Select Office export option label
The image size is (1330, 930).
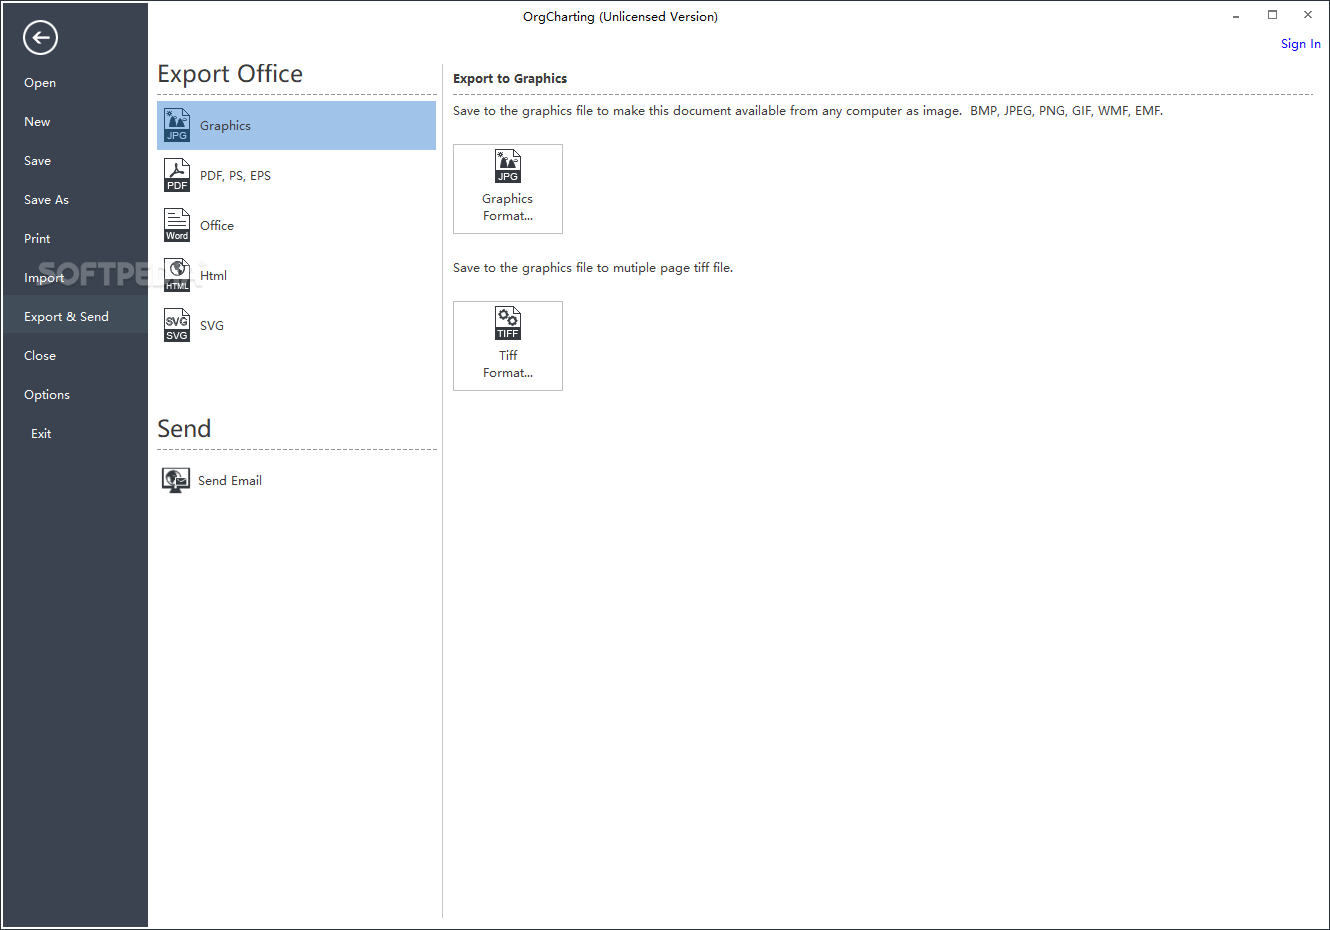point(217,226)
